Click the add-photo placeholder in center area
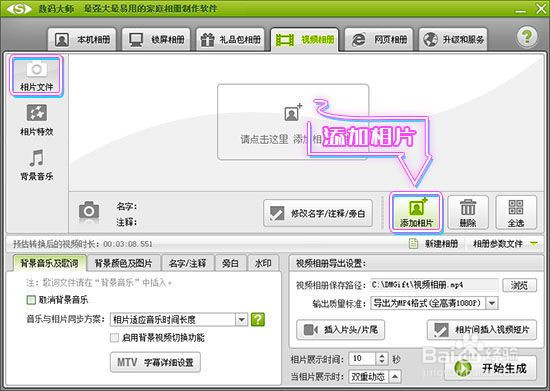Screen dimensions: 550x391 (293, 122)
